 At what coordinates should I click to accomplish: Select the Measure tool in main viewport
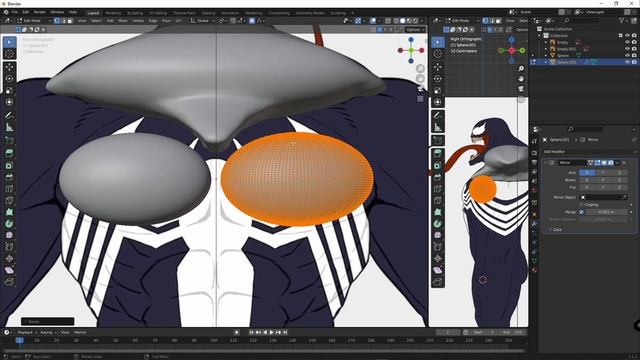[x=9, y=127]
